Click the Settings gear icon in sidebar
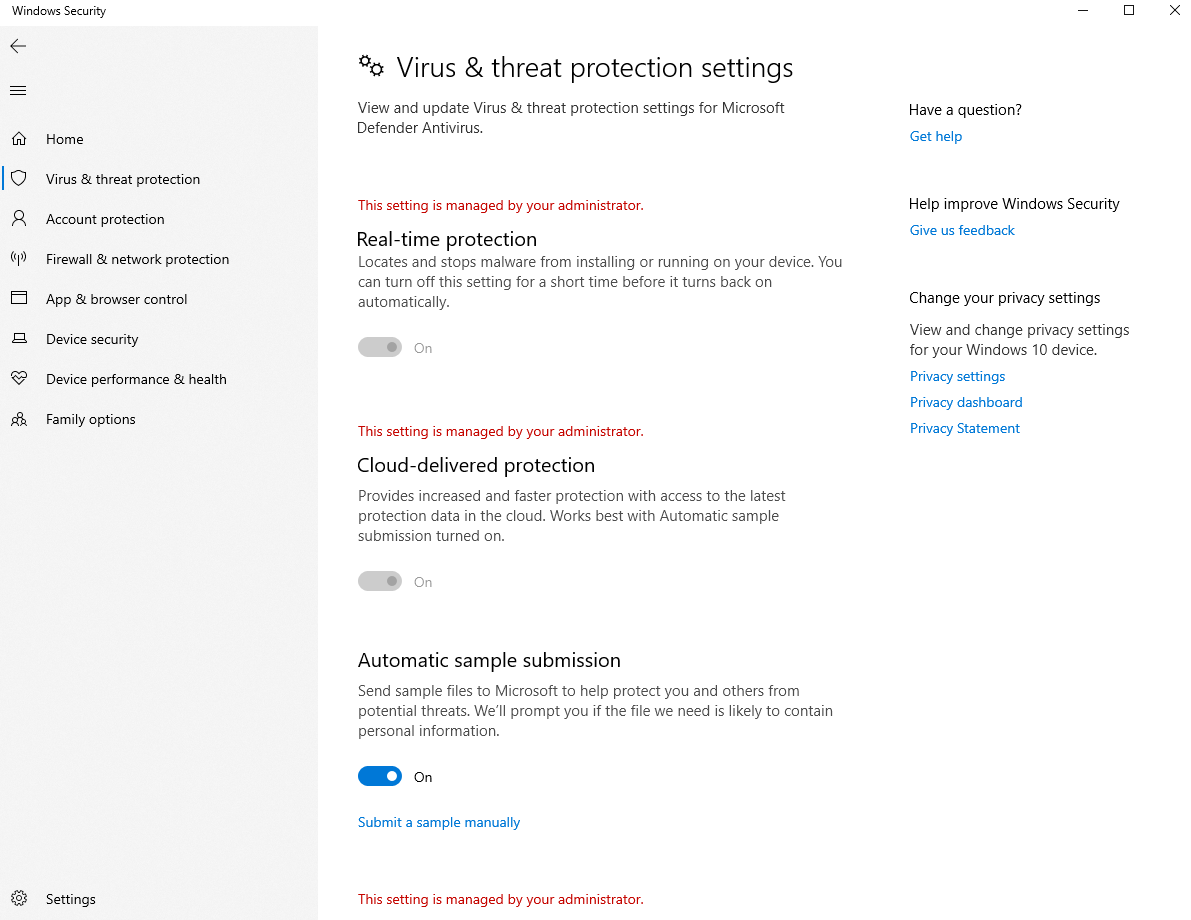The height and width of the screenshot is (920, 1191). click(x=19, y=899)
